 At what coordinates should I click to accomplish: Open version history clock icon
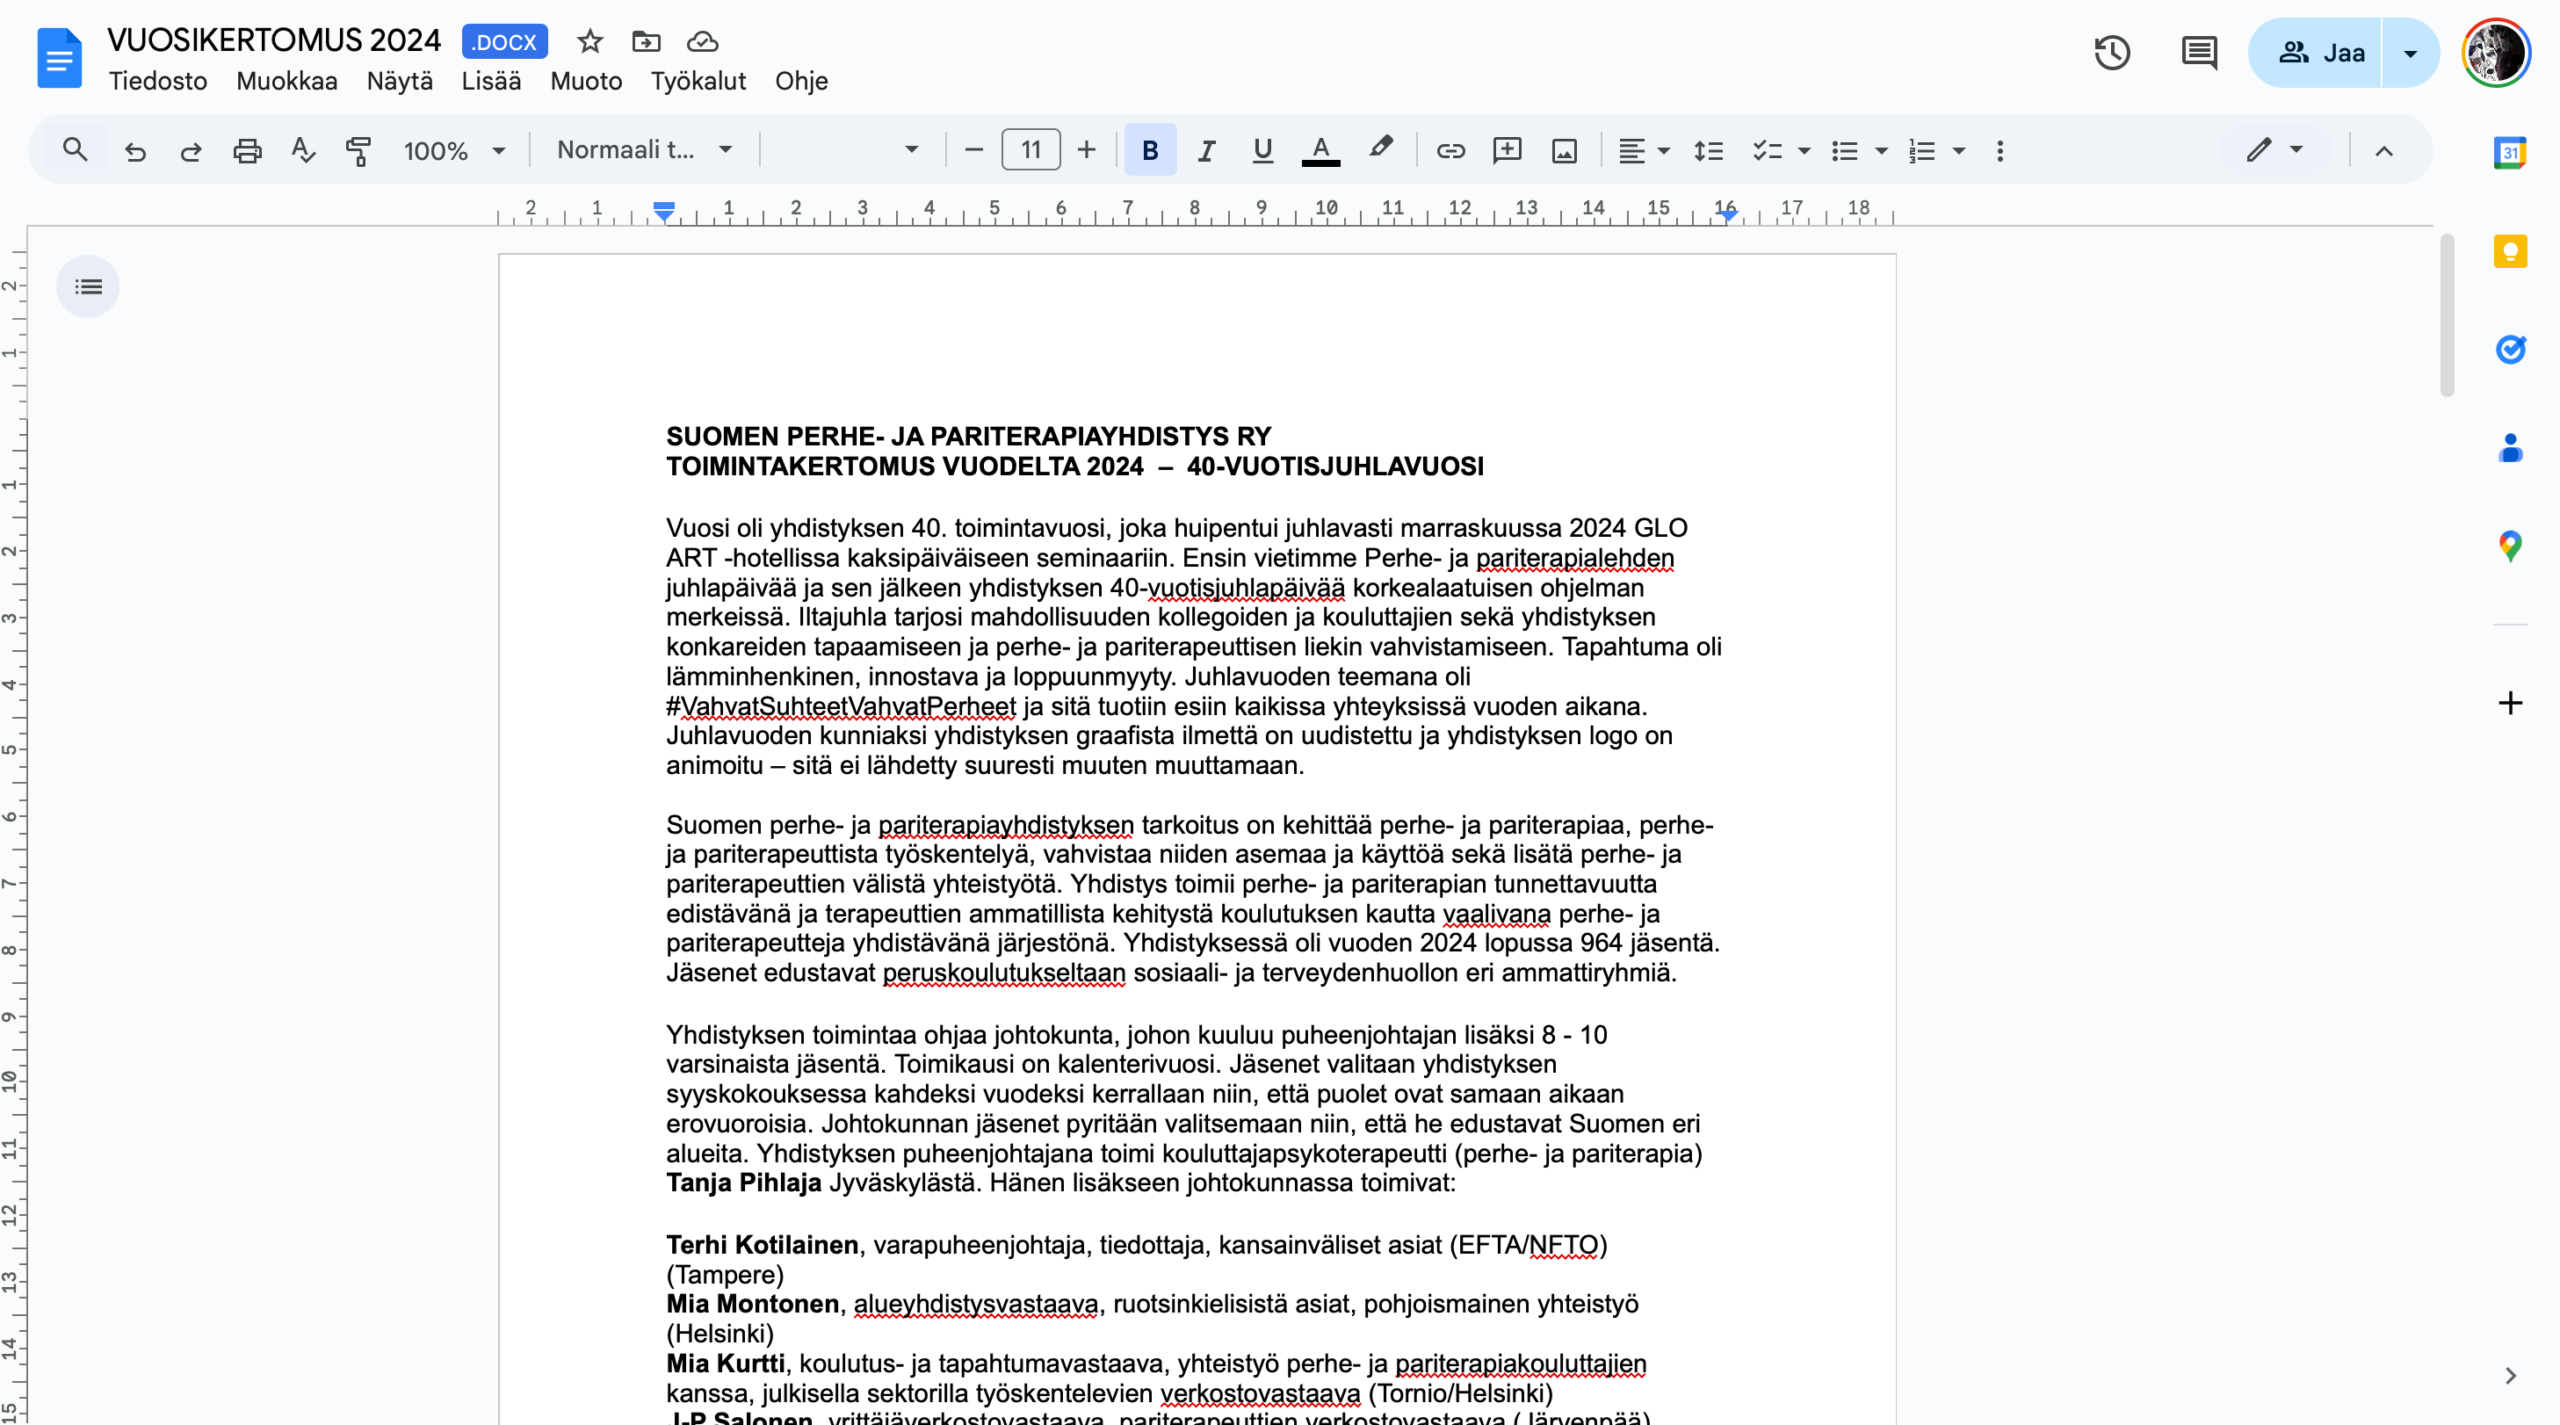pos(2112,53)
